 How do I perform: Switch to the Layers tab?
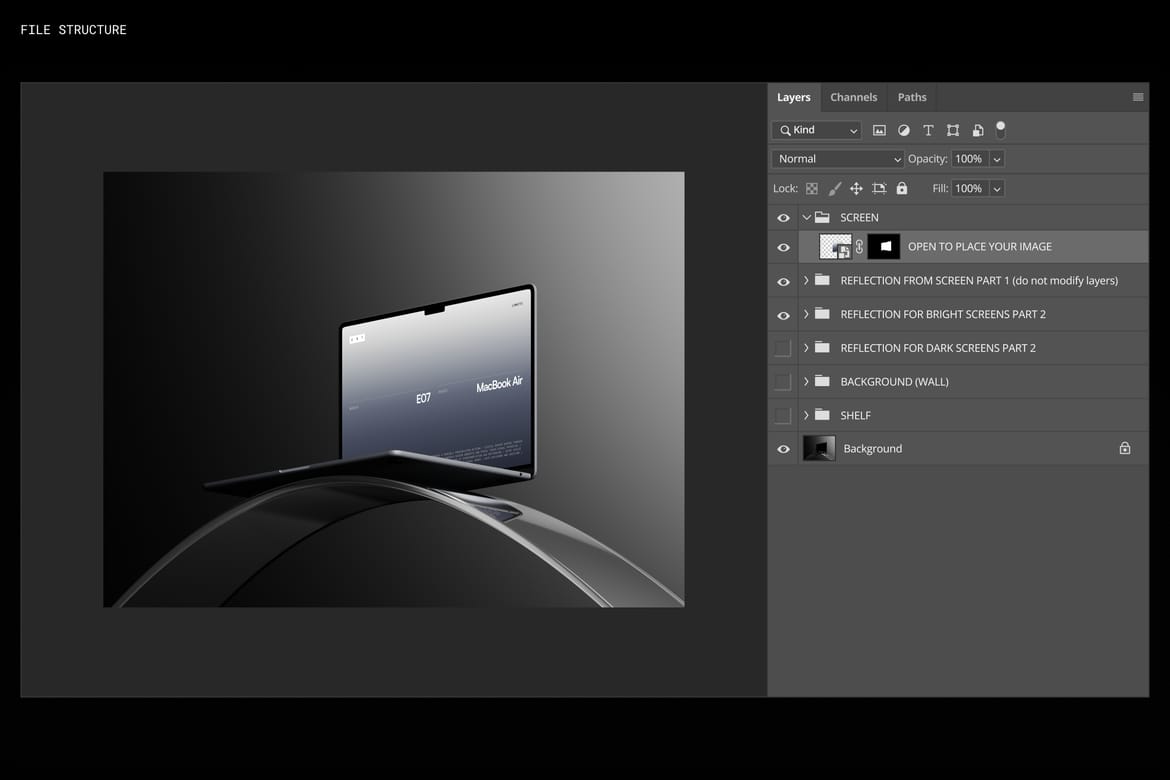(x=793, y=97)
